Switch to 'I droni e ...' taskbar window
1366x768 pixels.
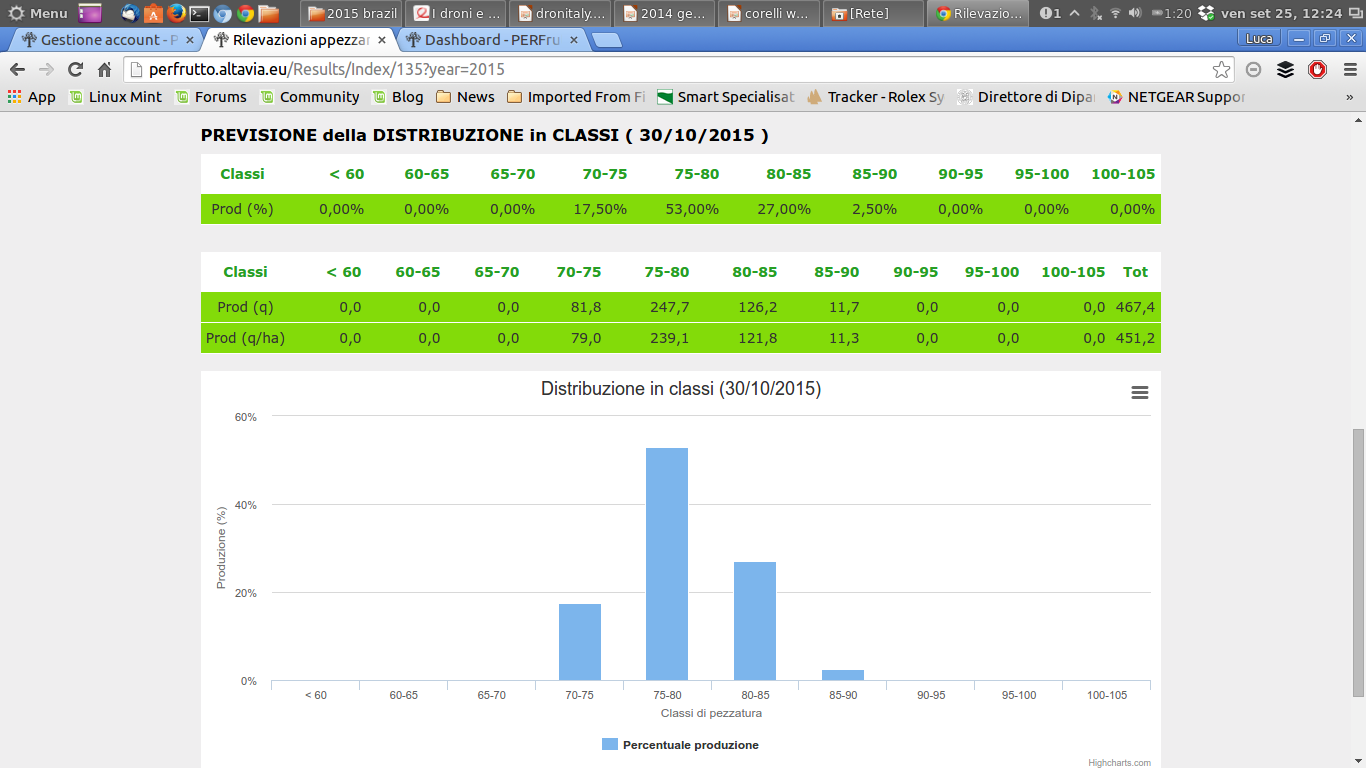pos(456,14)
